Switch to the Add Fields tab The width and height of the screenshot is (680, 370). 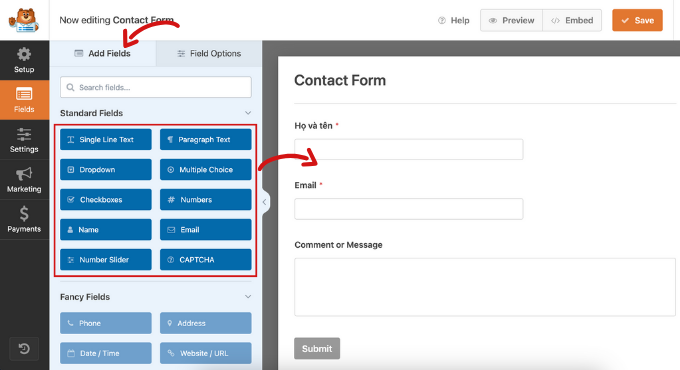click(x=103, y=53)
